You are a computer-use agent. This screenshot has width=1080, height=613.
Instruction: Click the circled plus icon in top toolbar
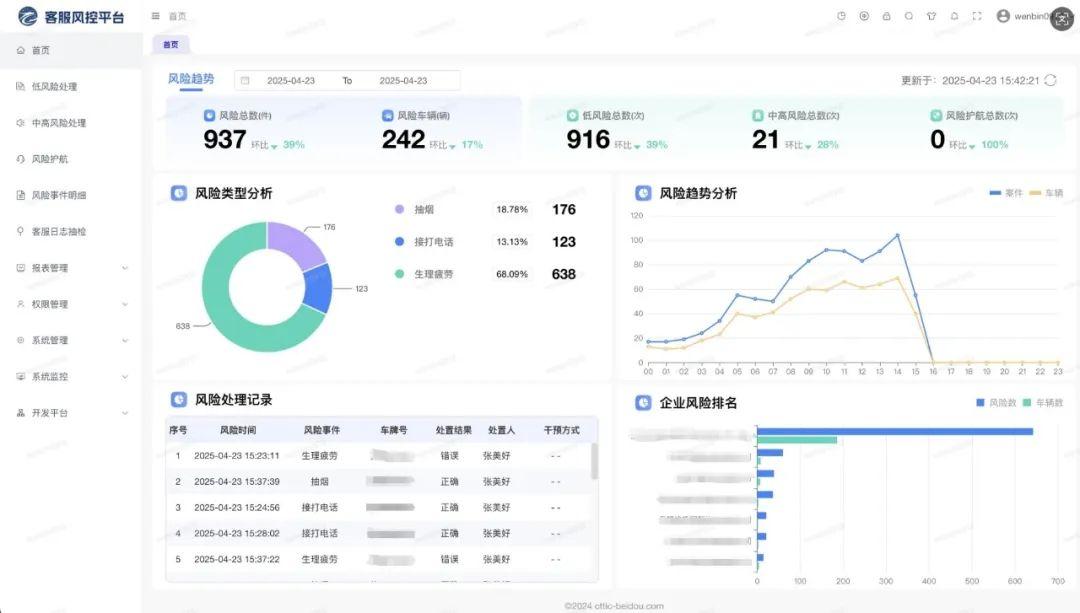pyautogui.click(x=864, y=16)
